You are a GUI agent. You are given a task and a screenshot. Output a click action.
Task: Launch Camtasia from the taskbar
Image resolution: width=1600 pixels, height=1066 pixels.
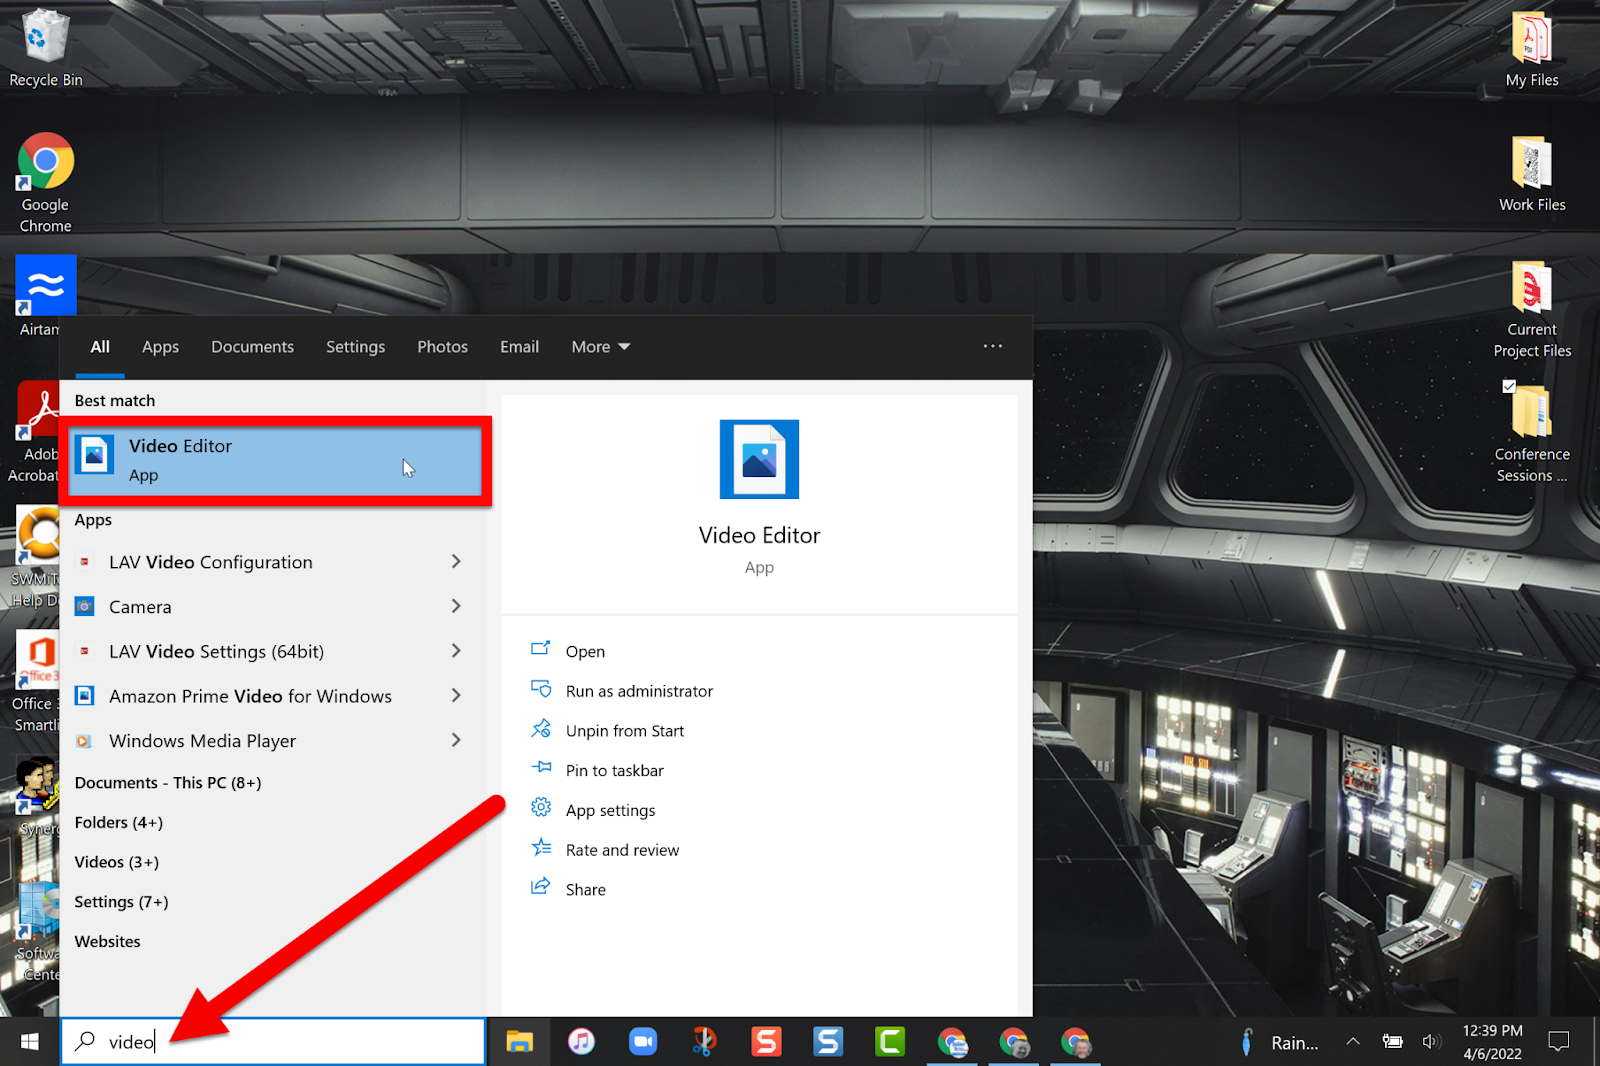tap(890, 1042)
